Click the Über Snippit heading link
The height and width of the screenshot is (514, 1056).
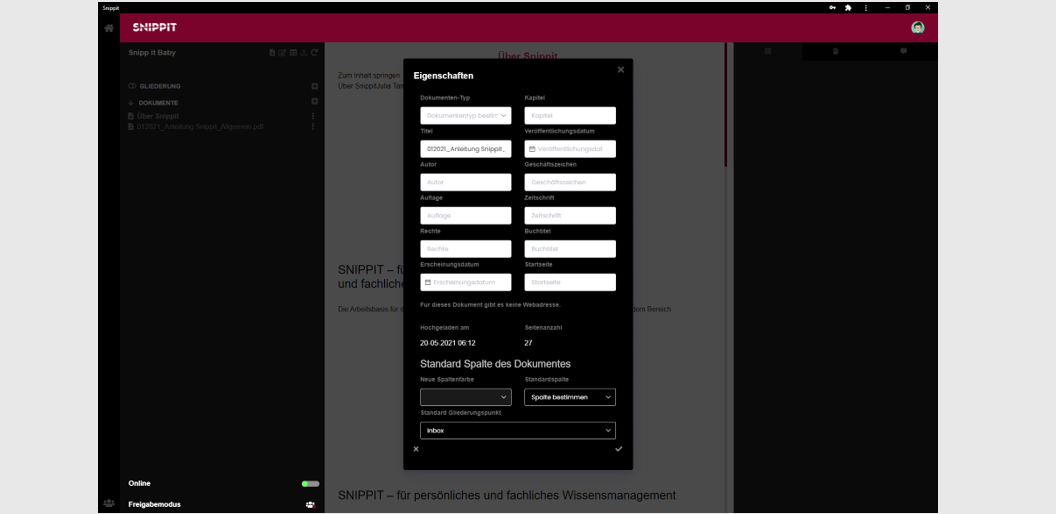tap(527, 56)
